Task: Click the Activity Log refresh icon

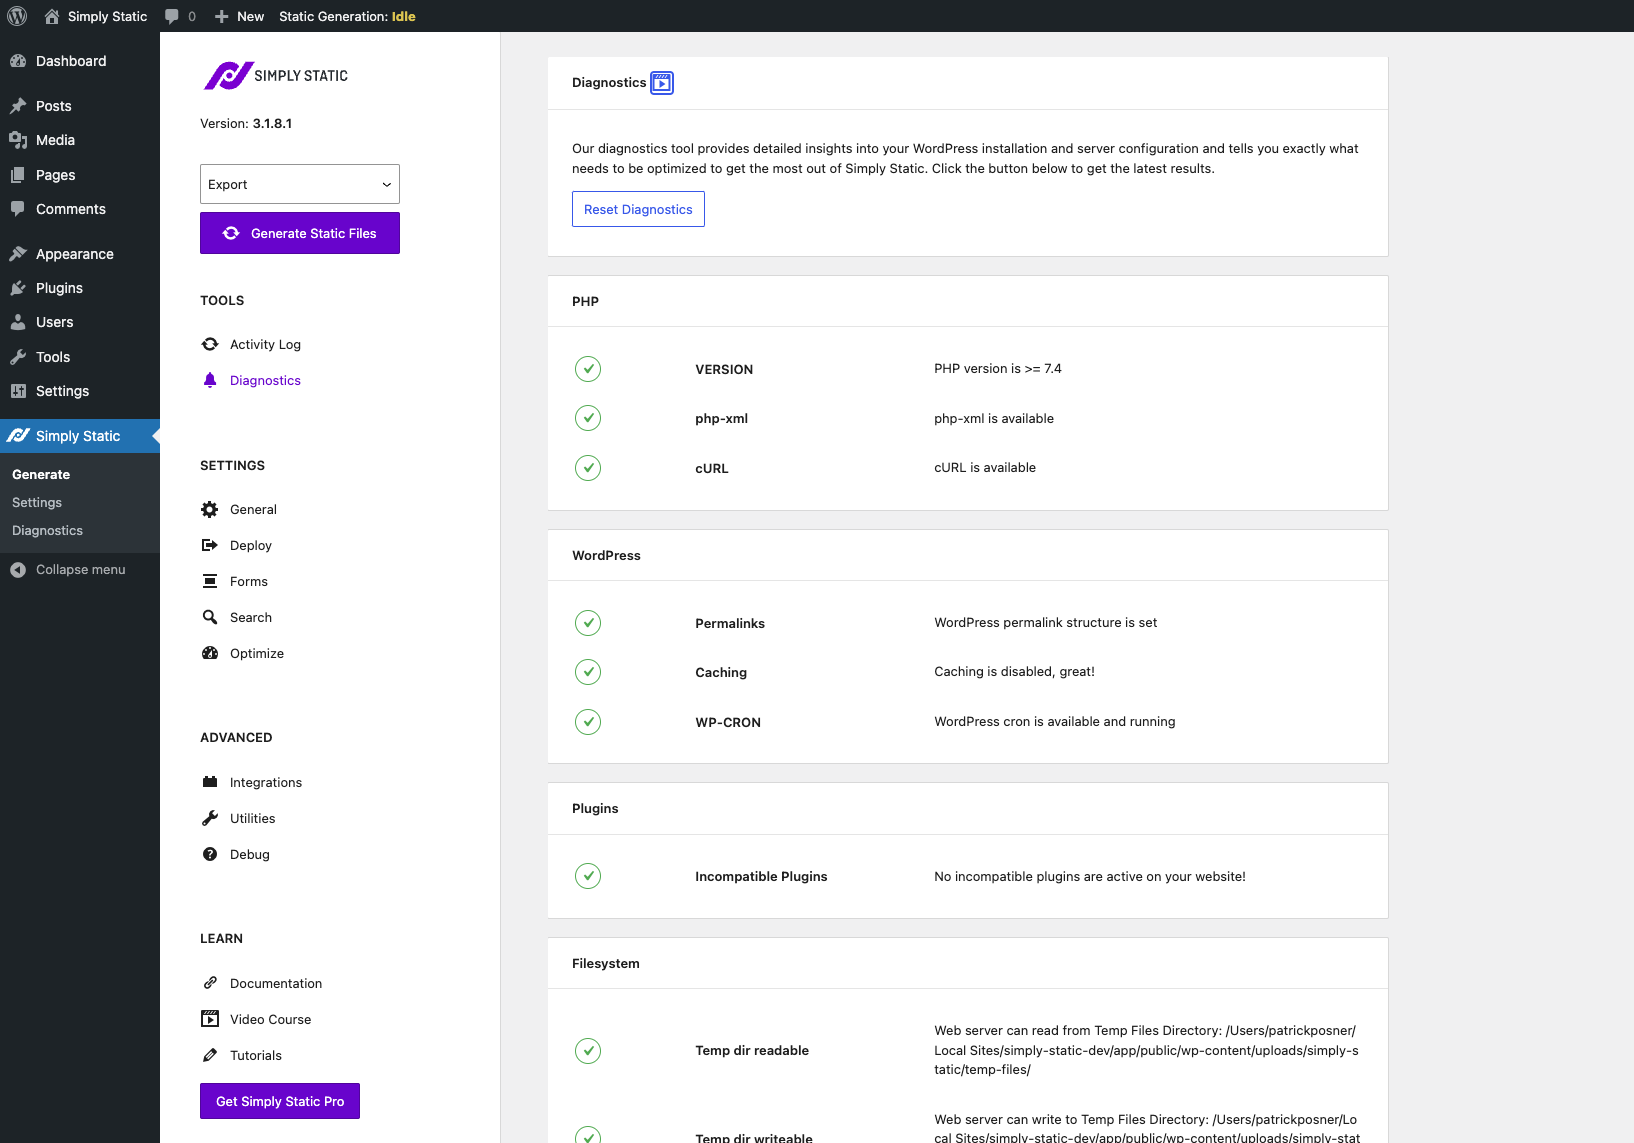Action: tap(210, 344)
